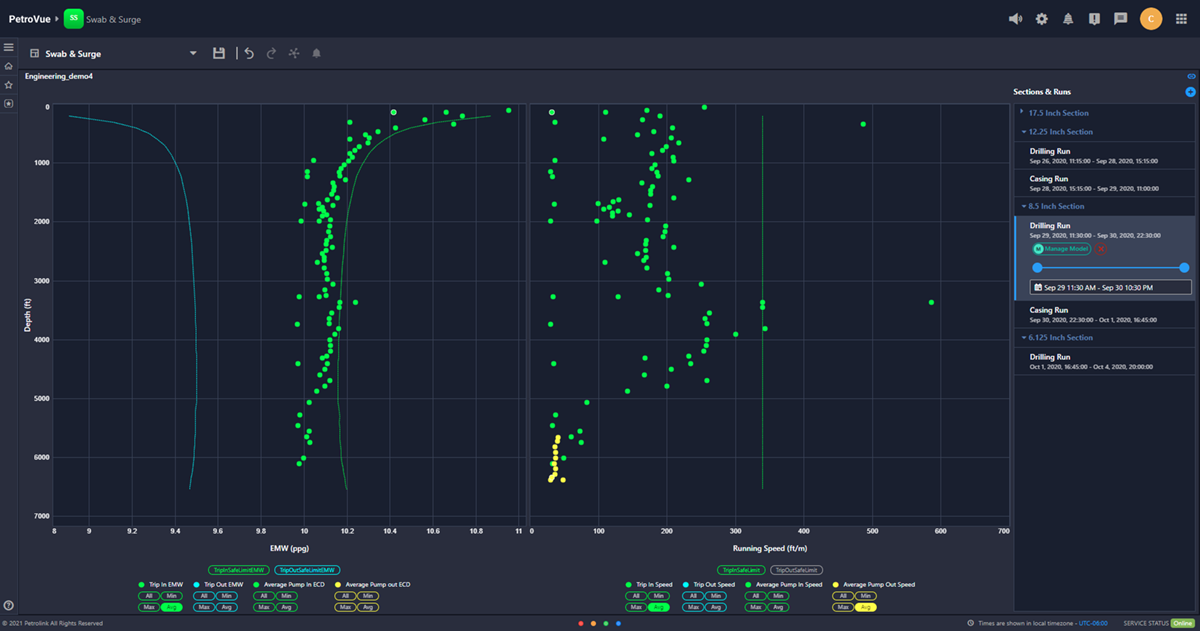Click the report issue bookmark icon
Screen dimensions: 1200x631
tap(1094, 18)
